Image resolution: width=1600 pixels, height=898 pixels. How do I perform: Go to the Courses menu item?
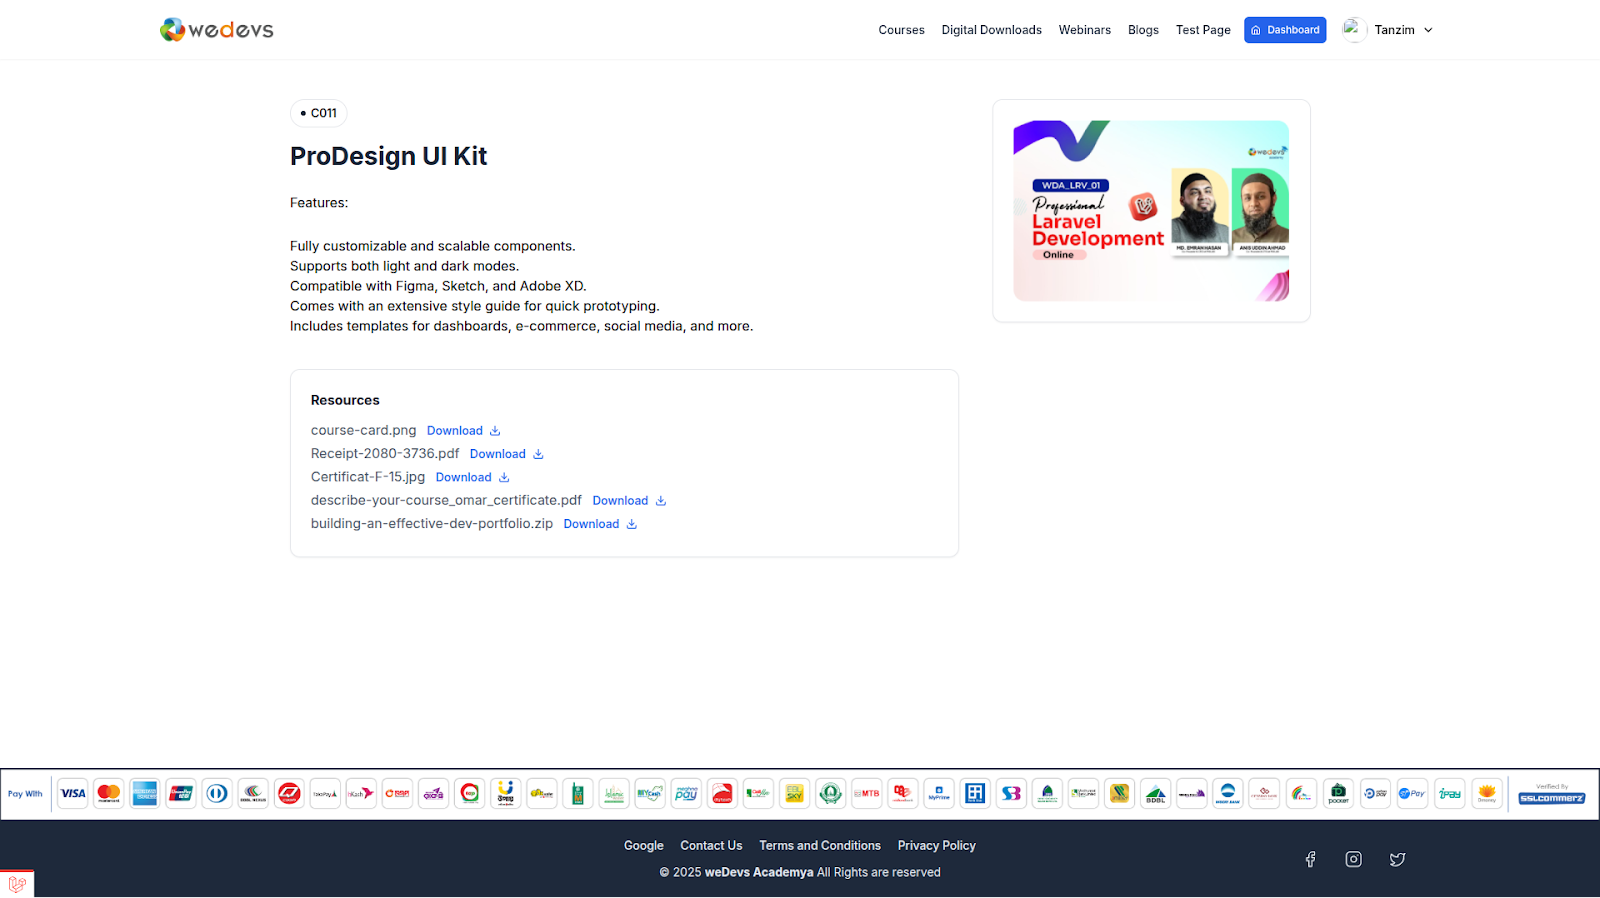click(901, 30)
